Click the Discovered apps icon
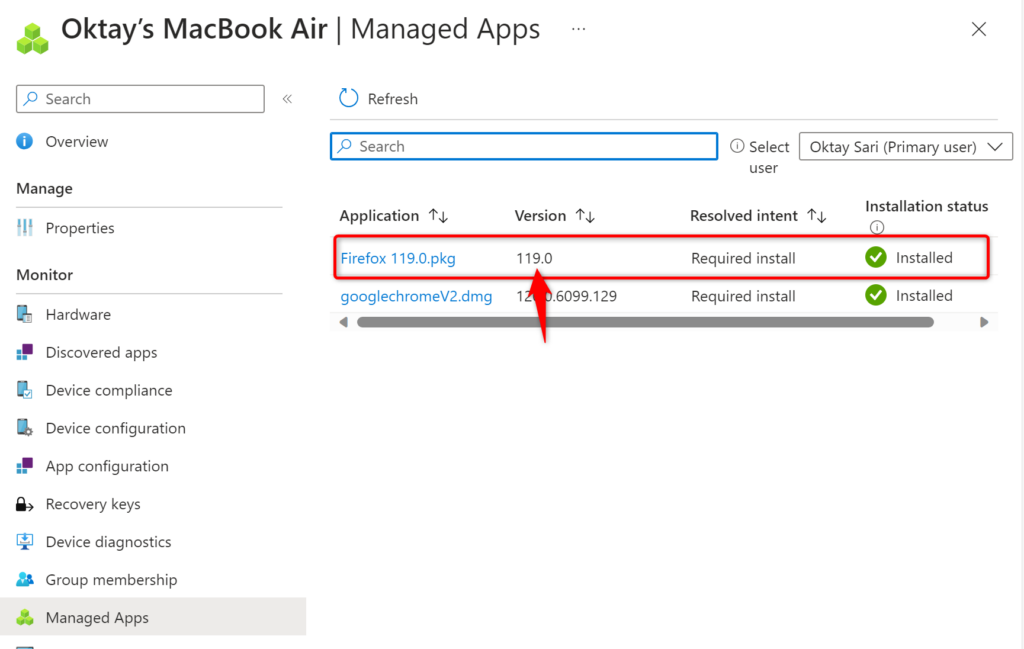Screen dimensions: 1024x649 point(25,352)
